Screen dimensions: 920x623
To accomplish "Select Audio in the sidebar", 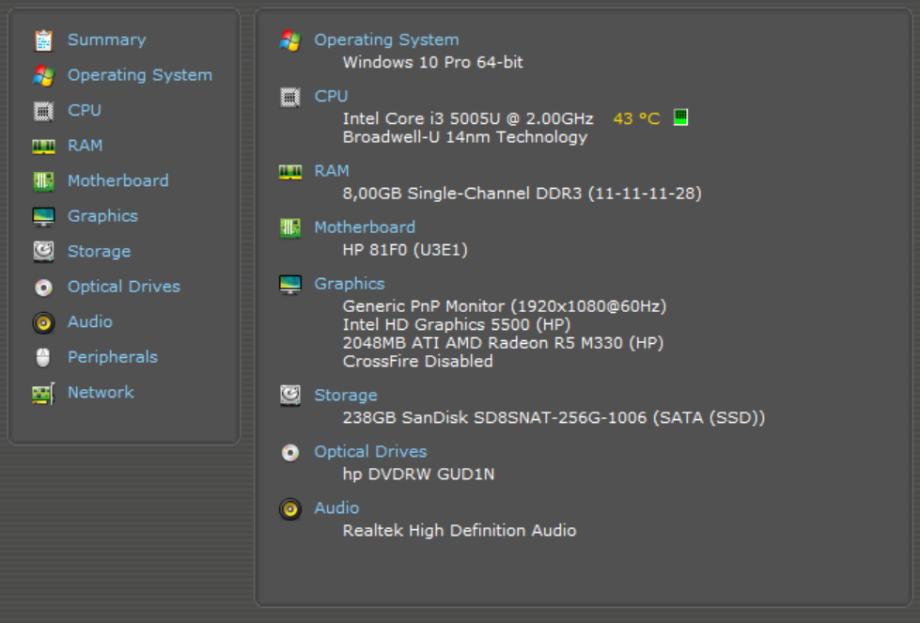I will point(90,321).
